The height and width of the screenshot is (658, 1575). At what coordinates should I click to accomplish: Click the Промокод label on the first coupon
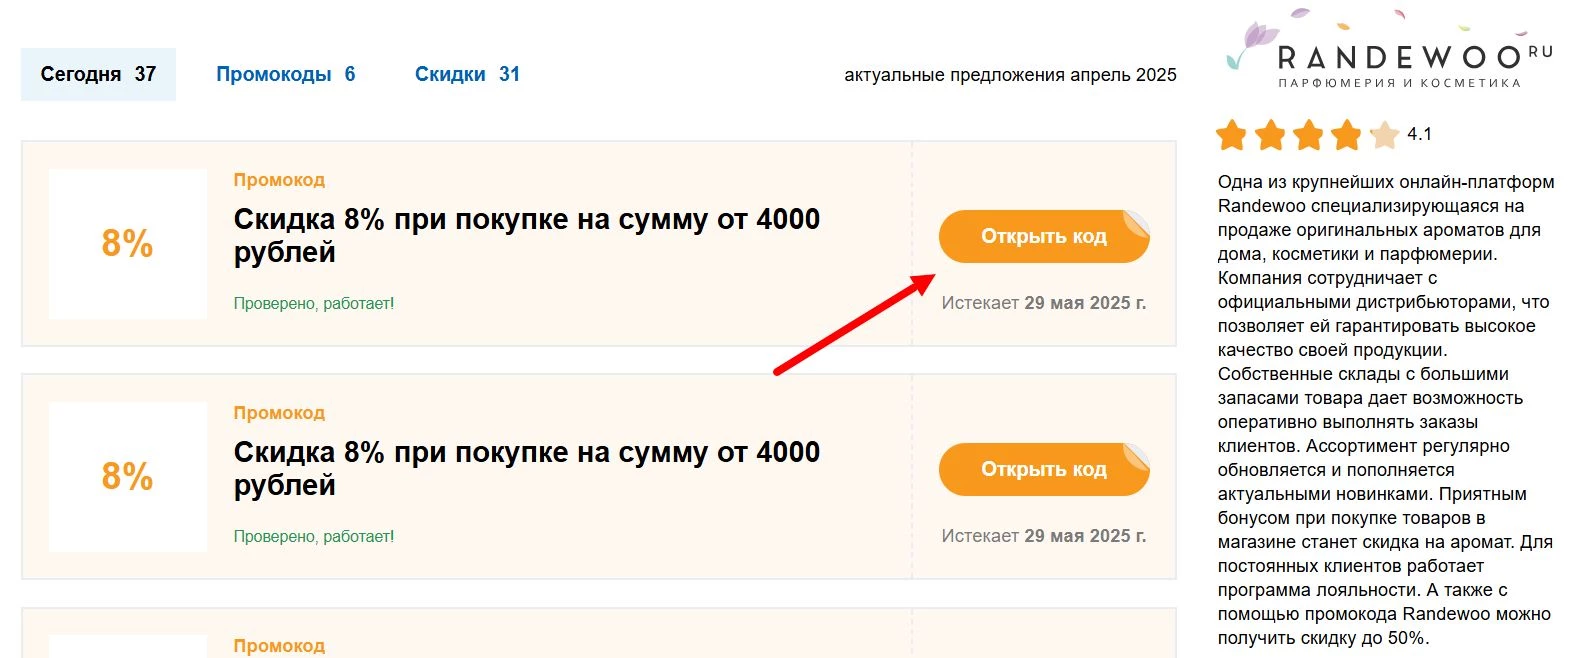[279, 180]
